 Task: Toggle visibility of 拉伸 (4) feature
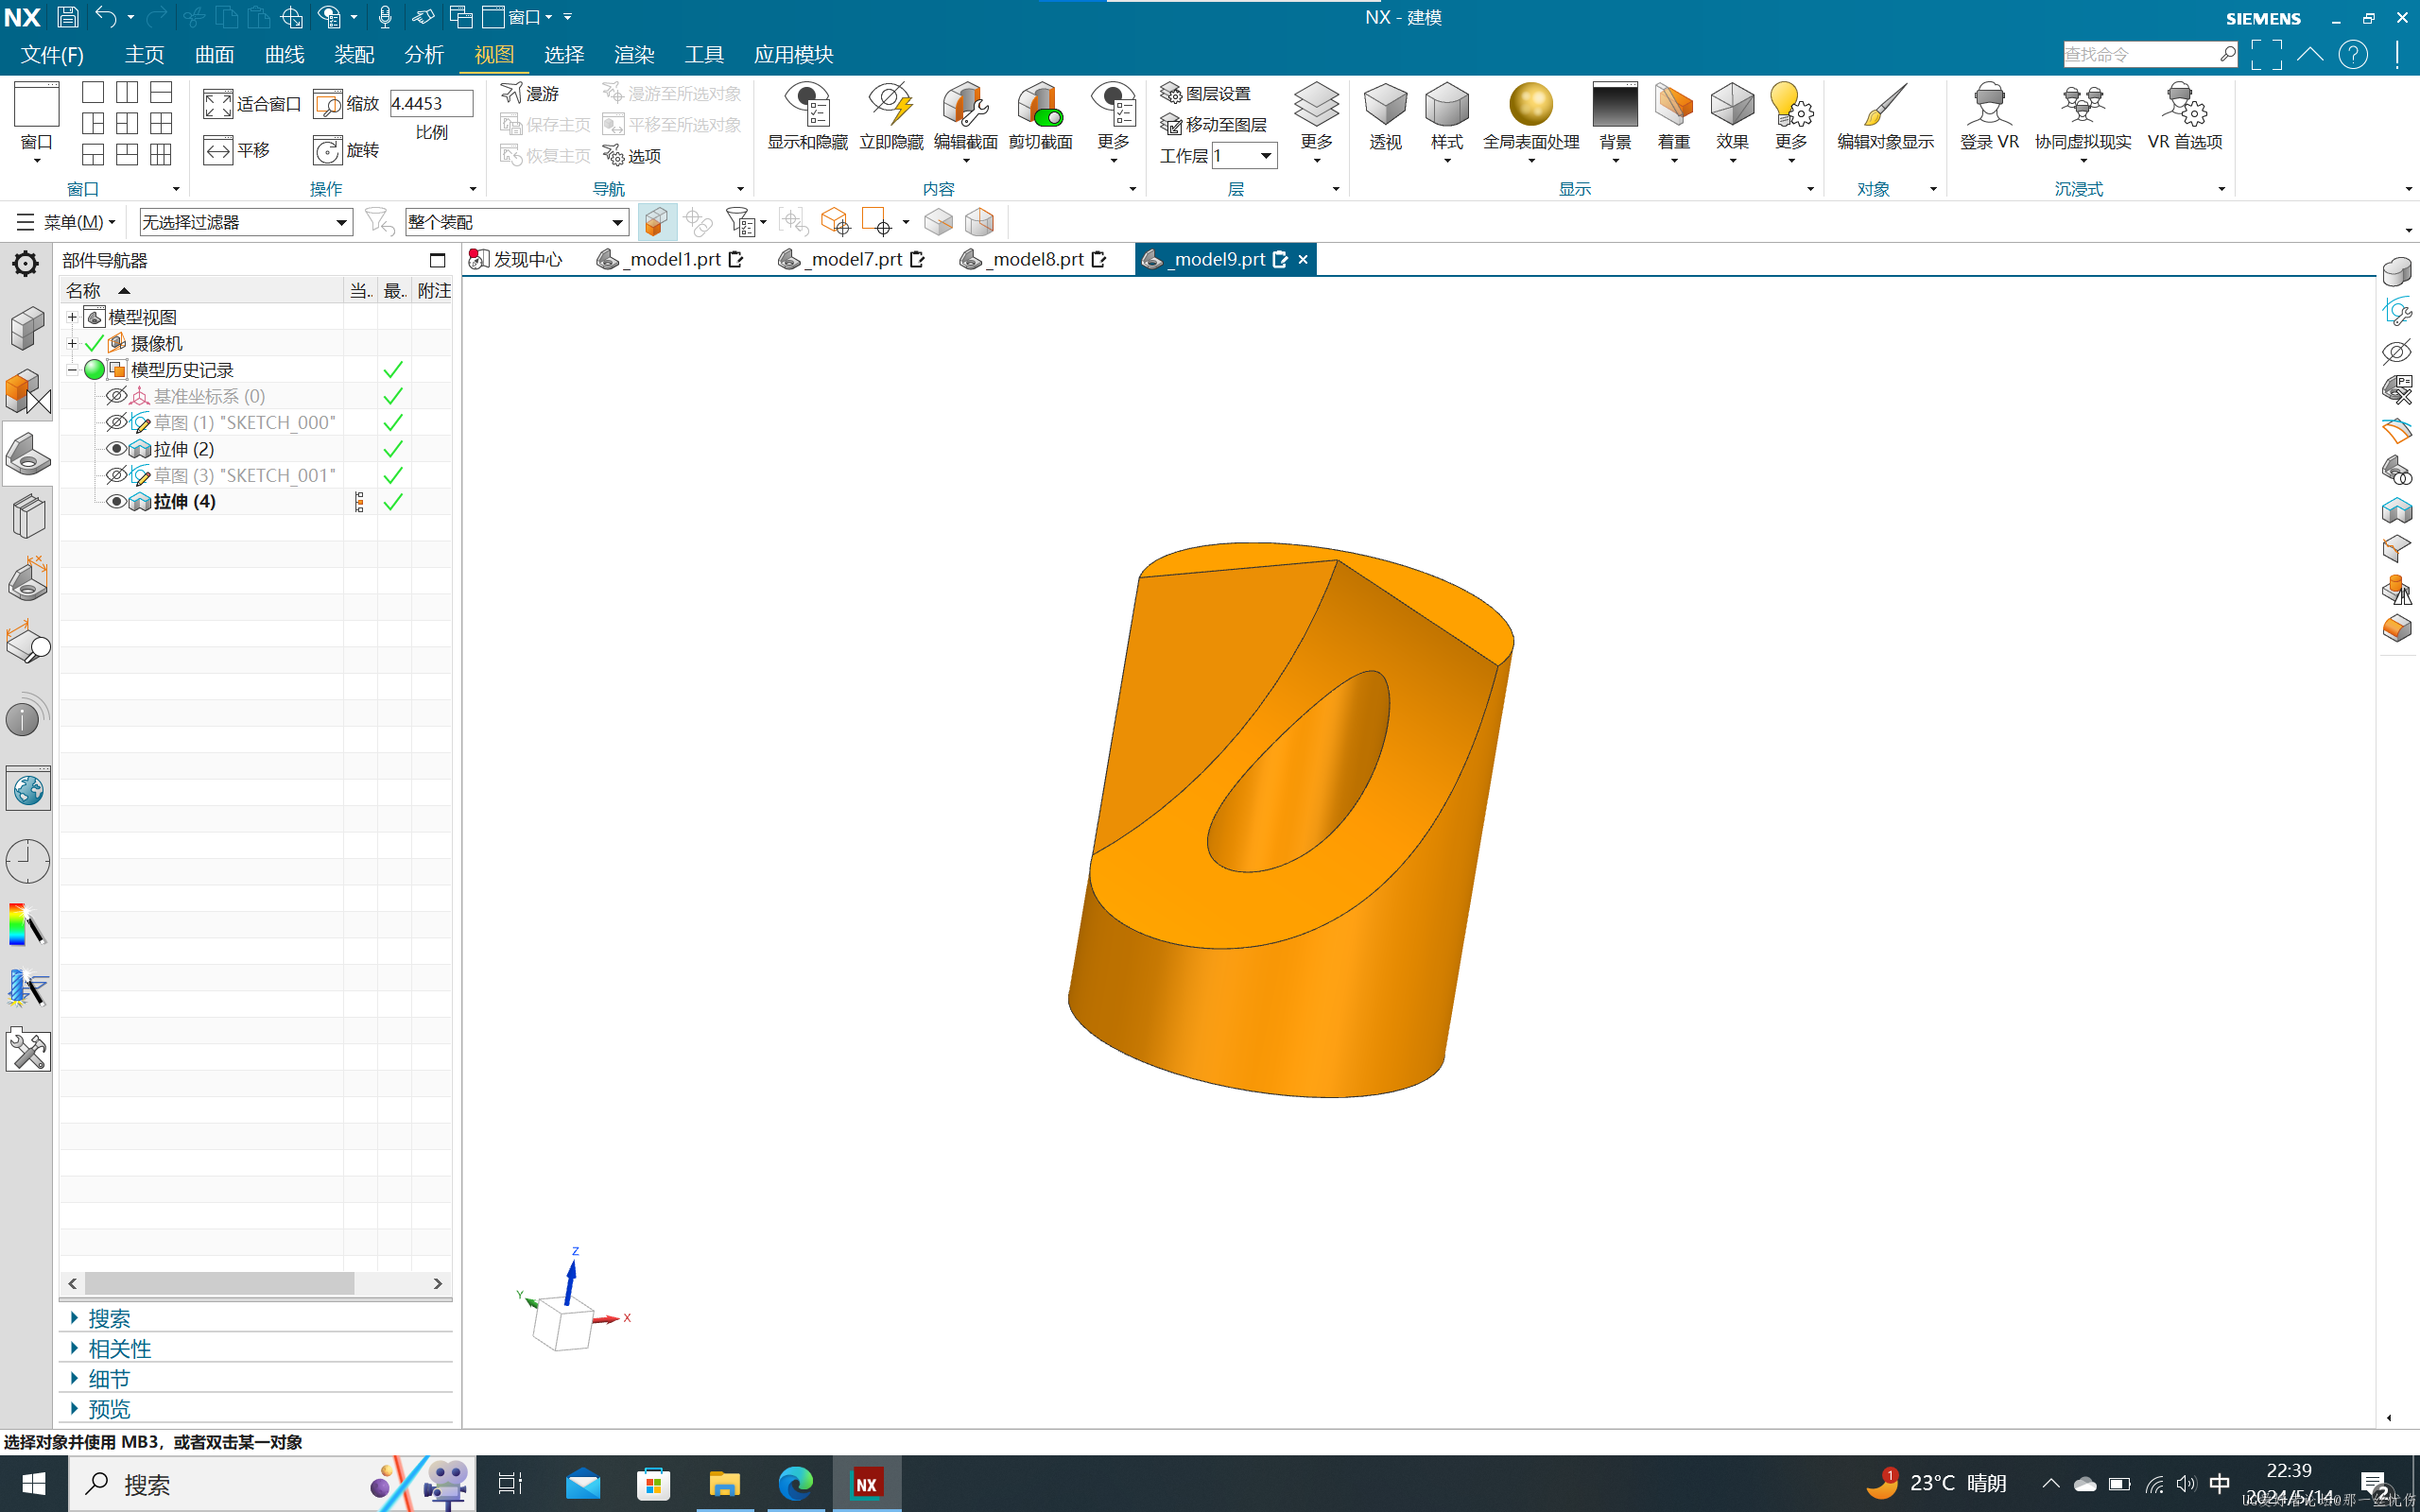click(116, 501)
